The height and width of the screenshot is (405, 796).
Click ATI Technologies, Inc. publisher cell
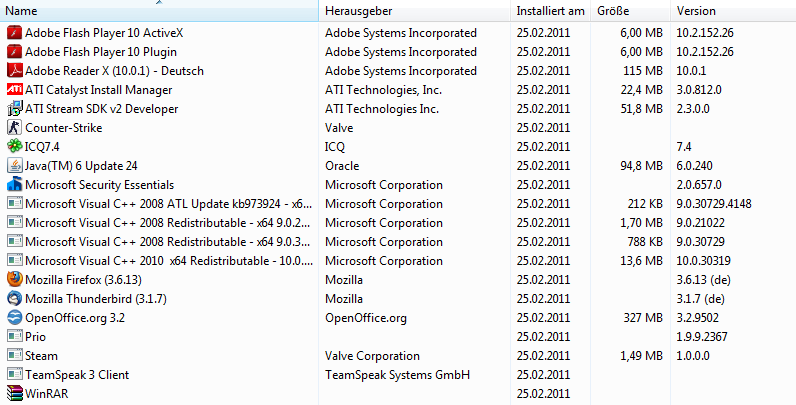click(383, 90)
